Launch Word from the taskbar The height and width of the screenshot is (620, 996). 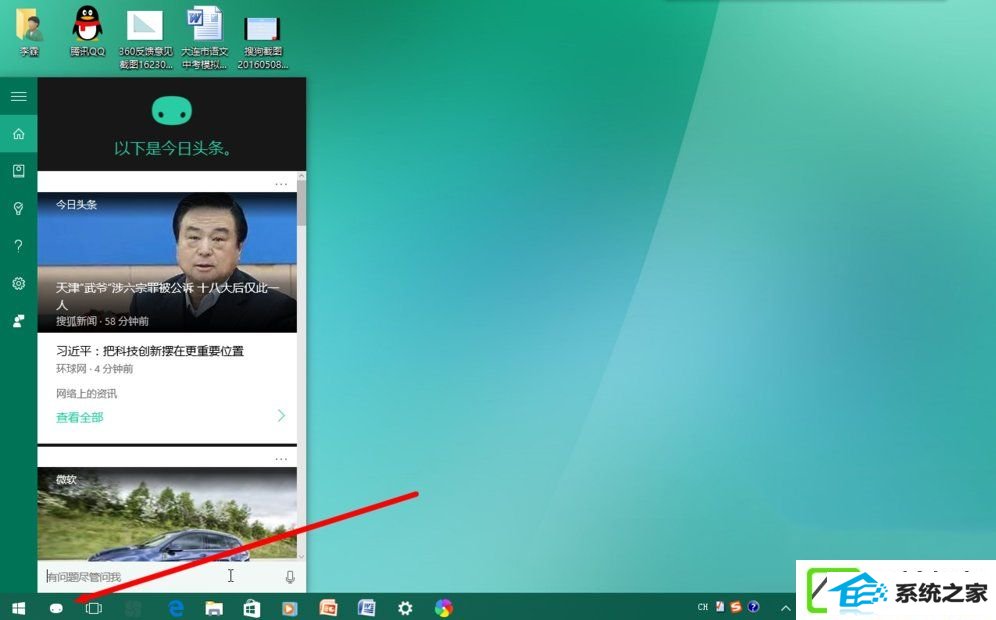(367, 608)
